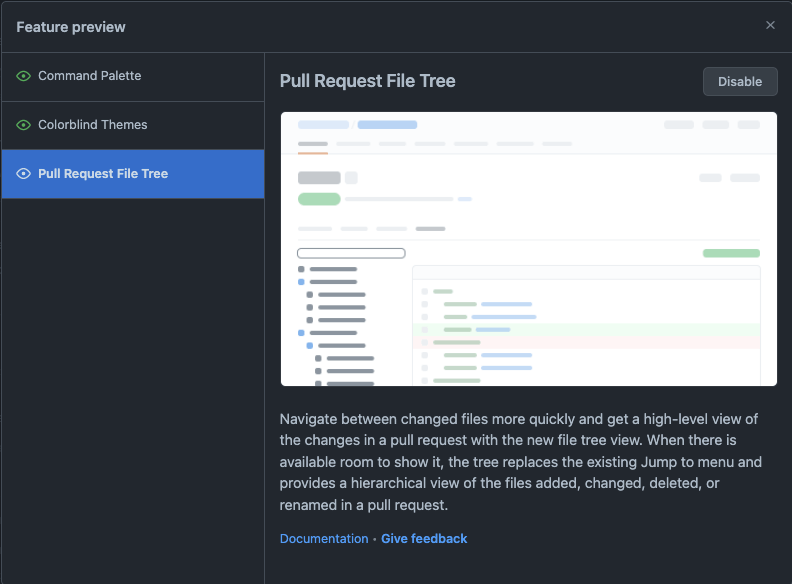Open the Documentation link
792x584 pixels.
[324, 539]
